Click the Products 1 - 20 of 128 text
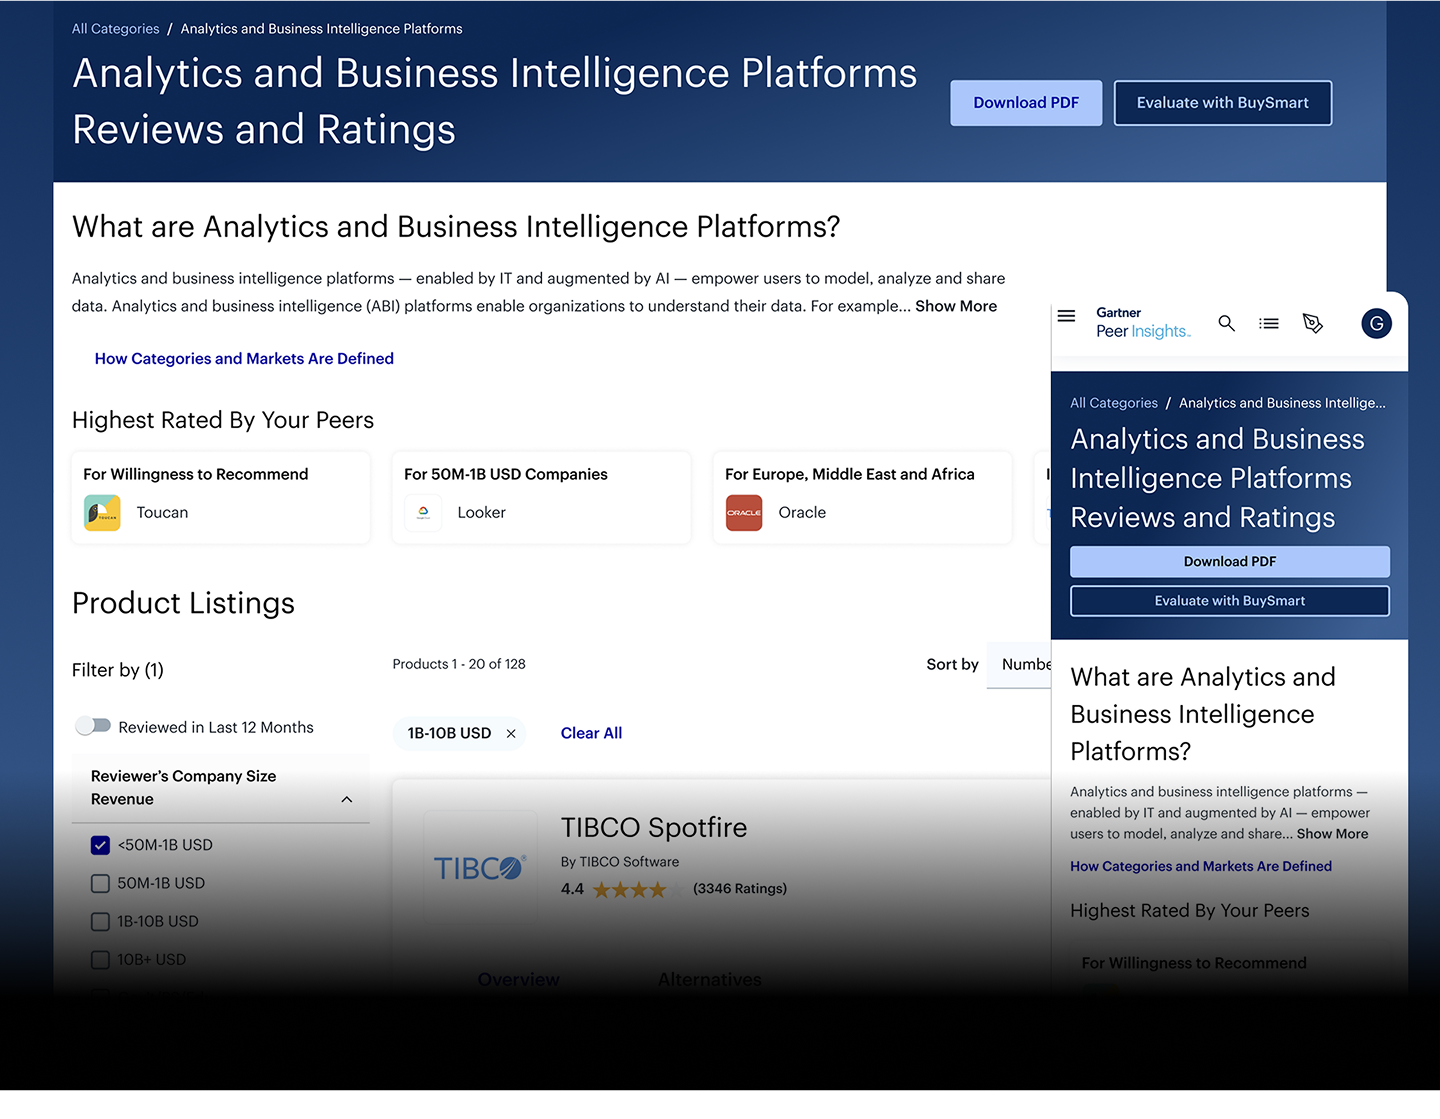This screenshot has height=1119, width=1440. coord(459,664)
